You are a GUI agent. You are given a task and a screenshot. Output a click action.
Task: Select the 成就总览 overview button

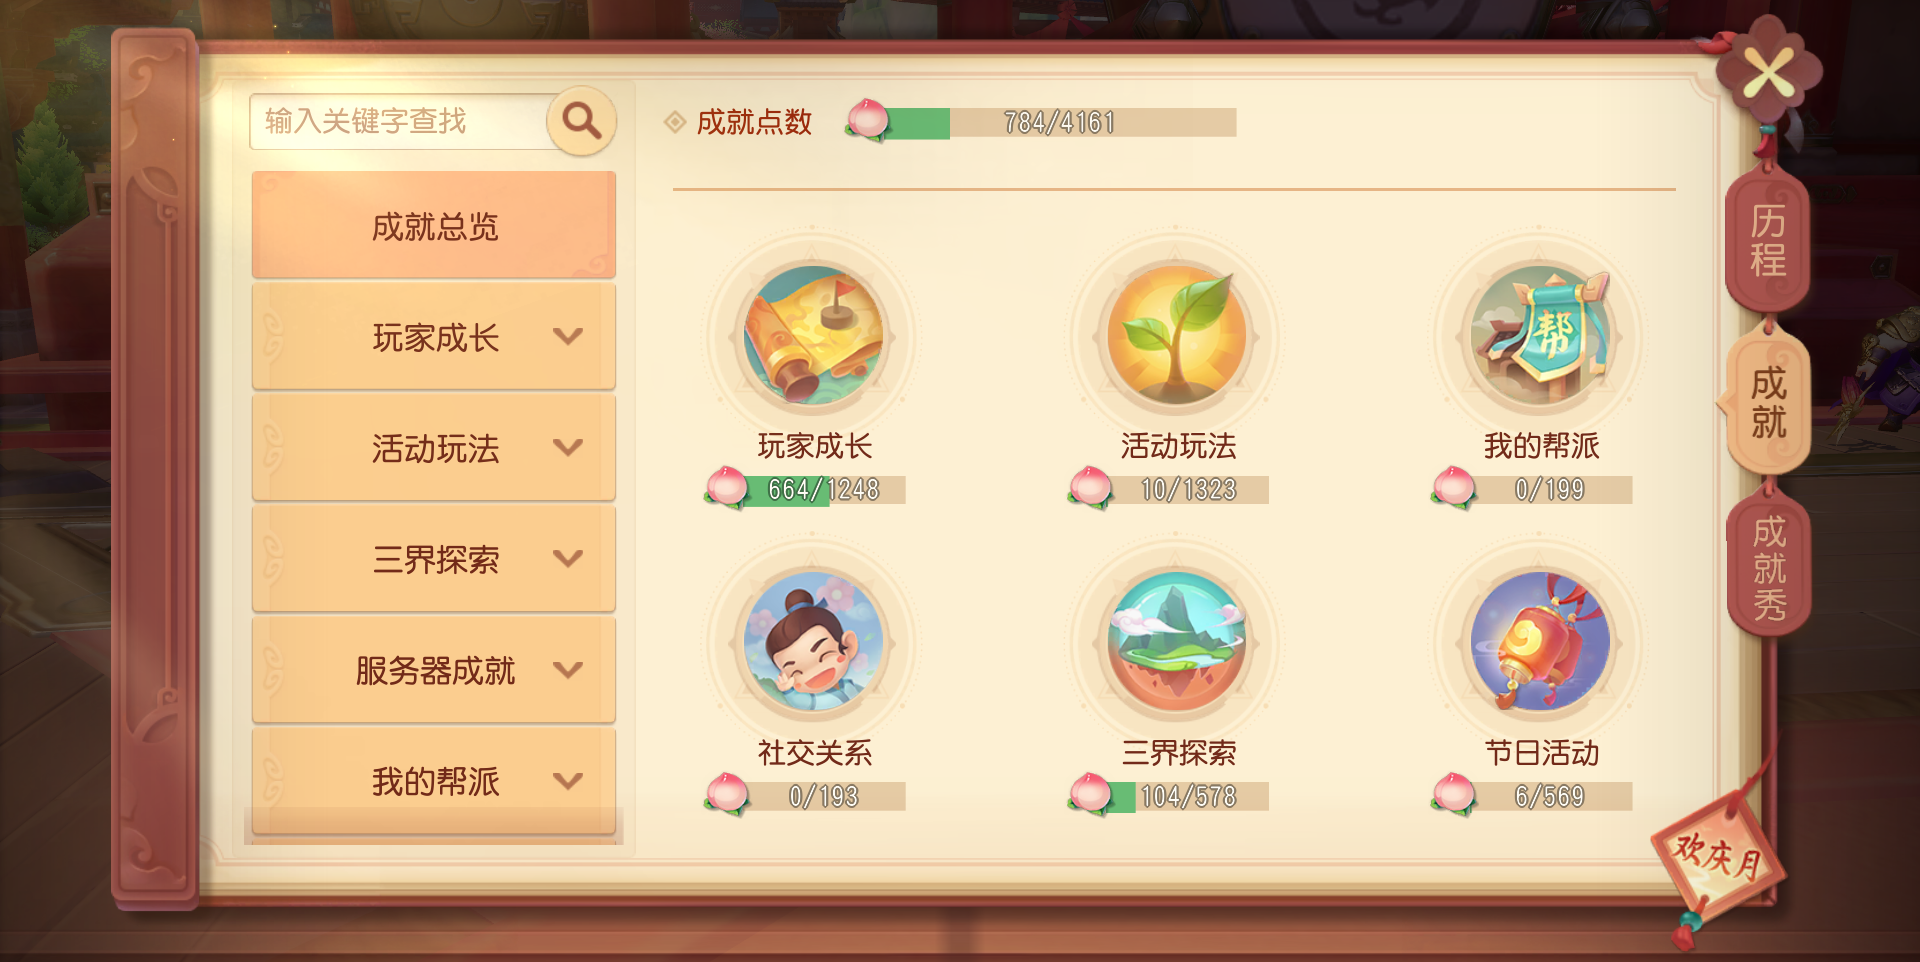tap(434, 225)
